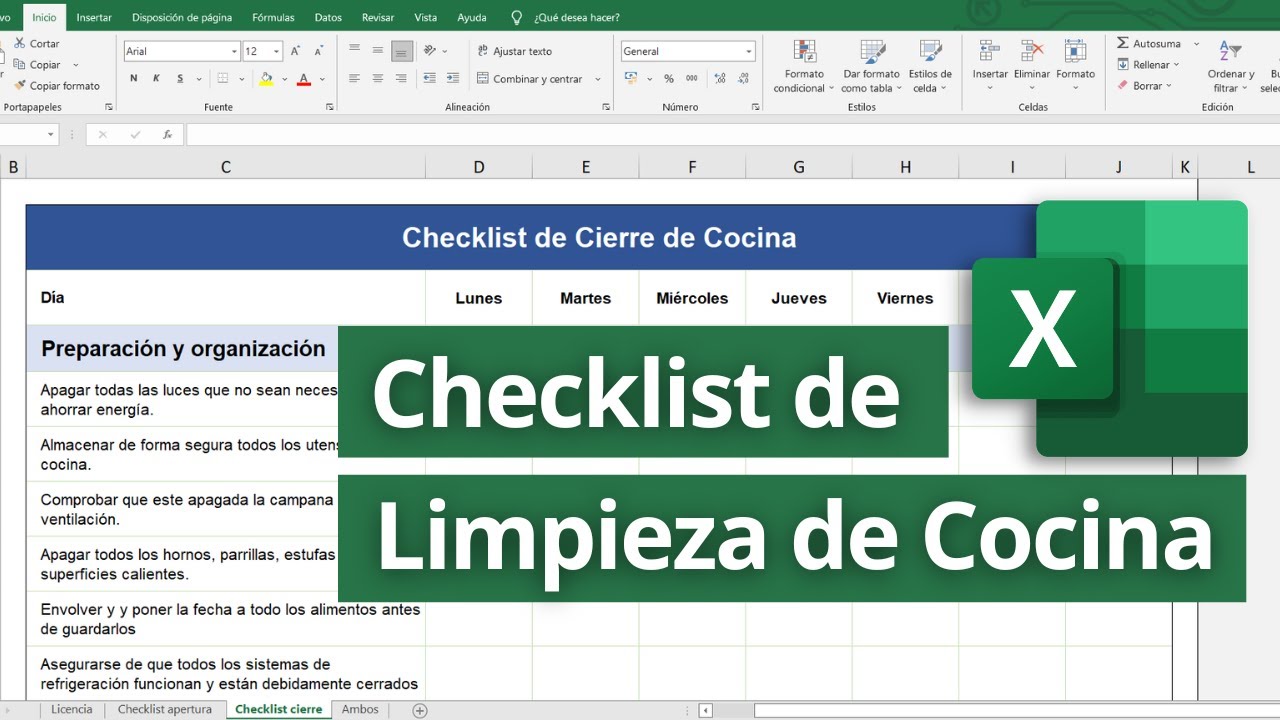Select column D header

(479, 167)
